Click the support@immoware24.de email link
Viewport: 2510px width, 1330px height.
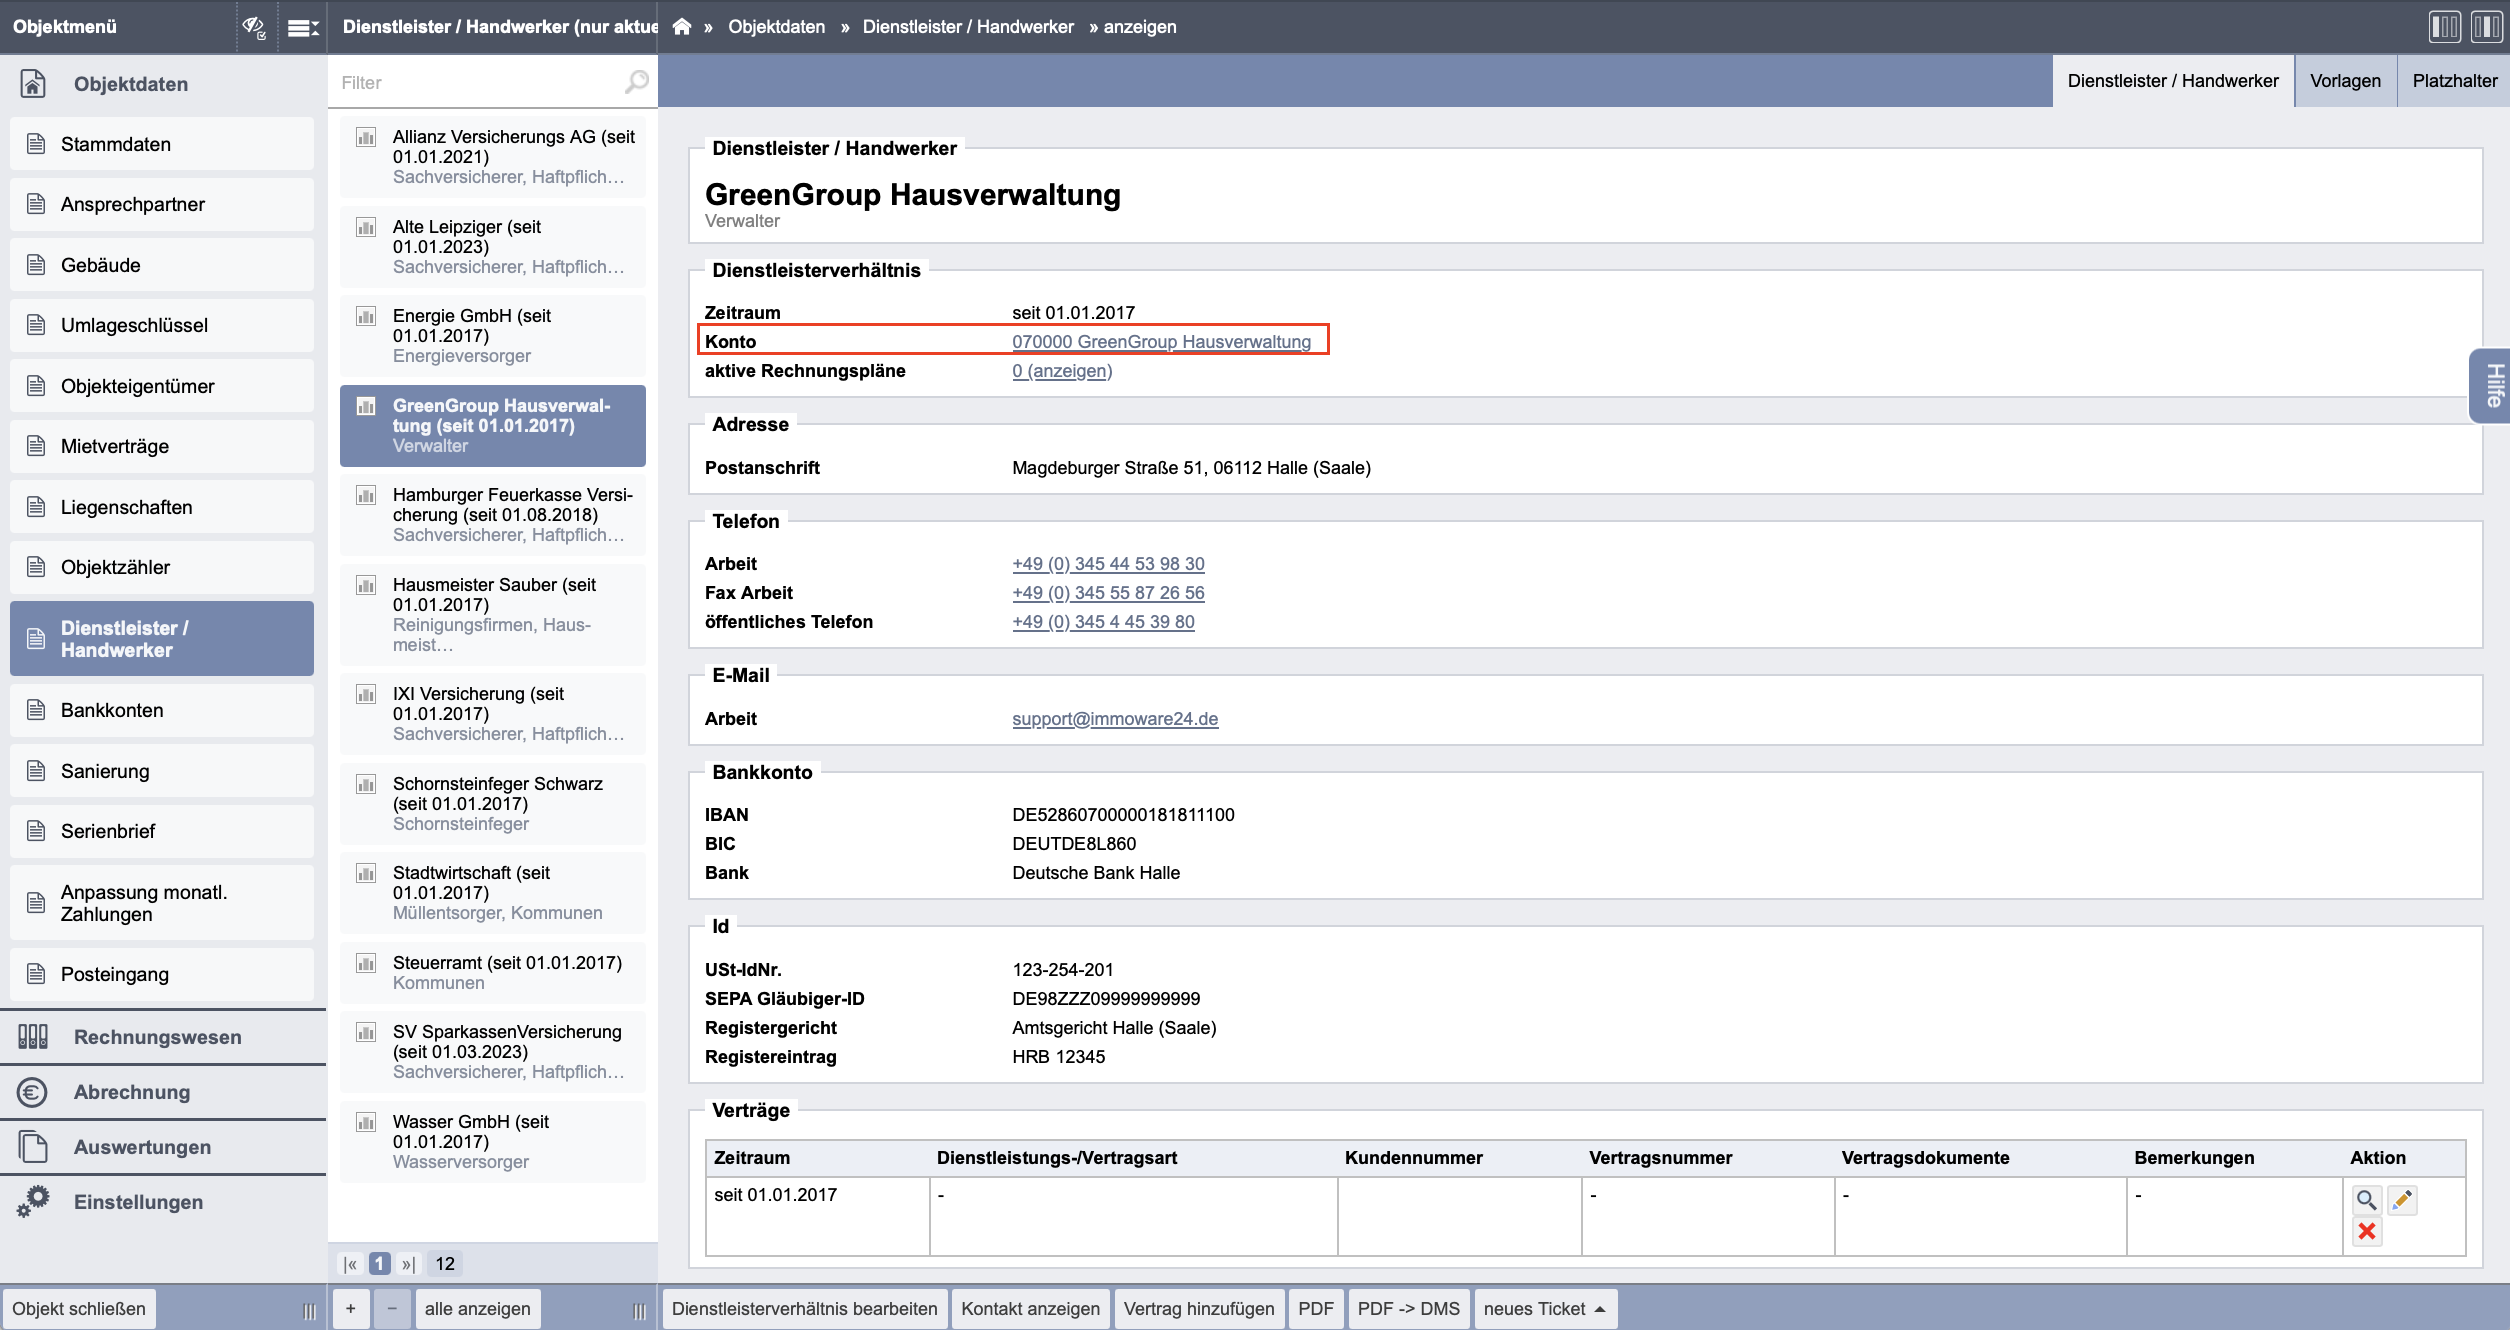point(1115,719)
